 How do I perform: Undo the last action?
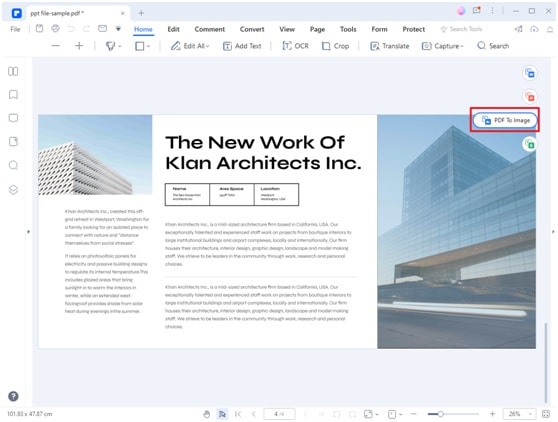pos(71,28)
